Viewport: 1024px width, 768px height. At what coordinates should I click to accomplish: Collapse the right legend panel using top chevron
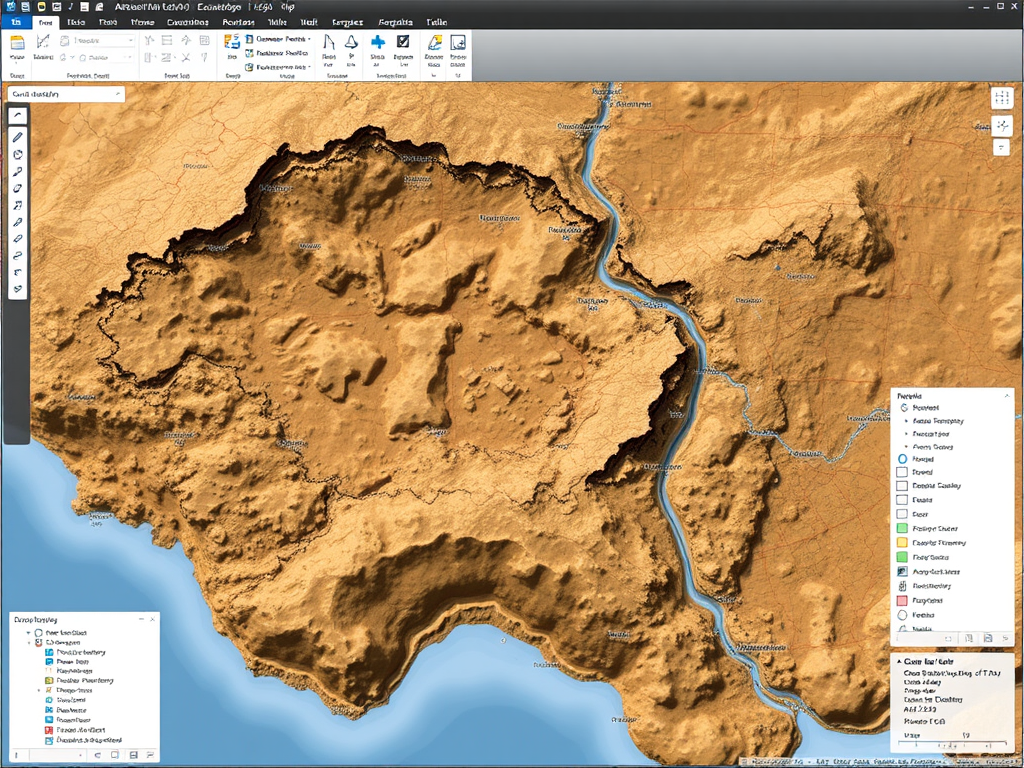(x=1005, y=396)
